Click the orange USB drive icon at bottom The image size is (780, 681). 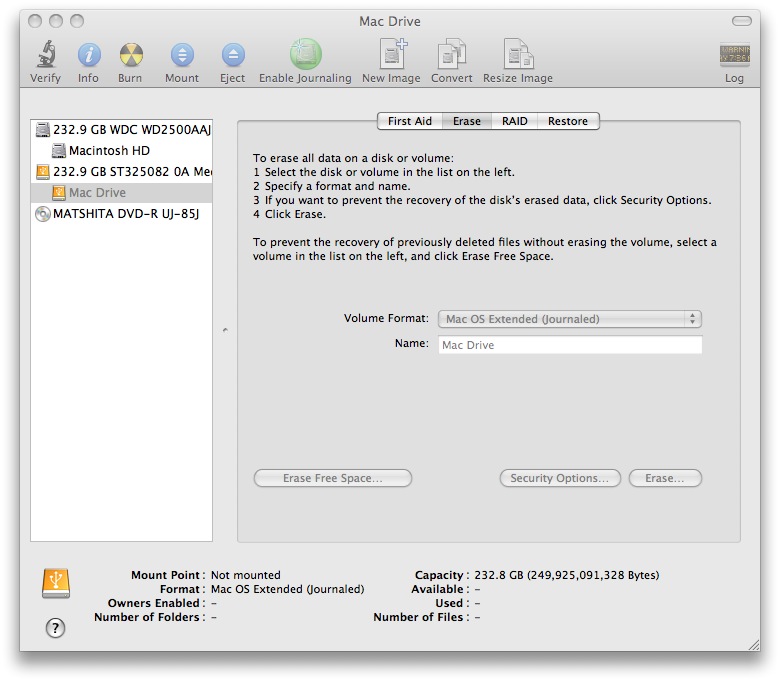pos(56,583)
